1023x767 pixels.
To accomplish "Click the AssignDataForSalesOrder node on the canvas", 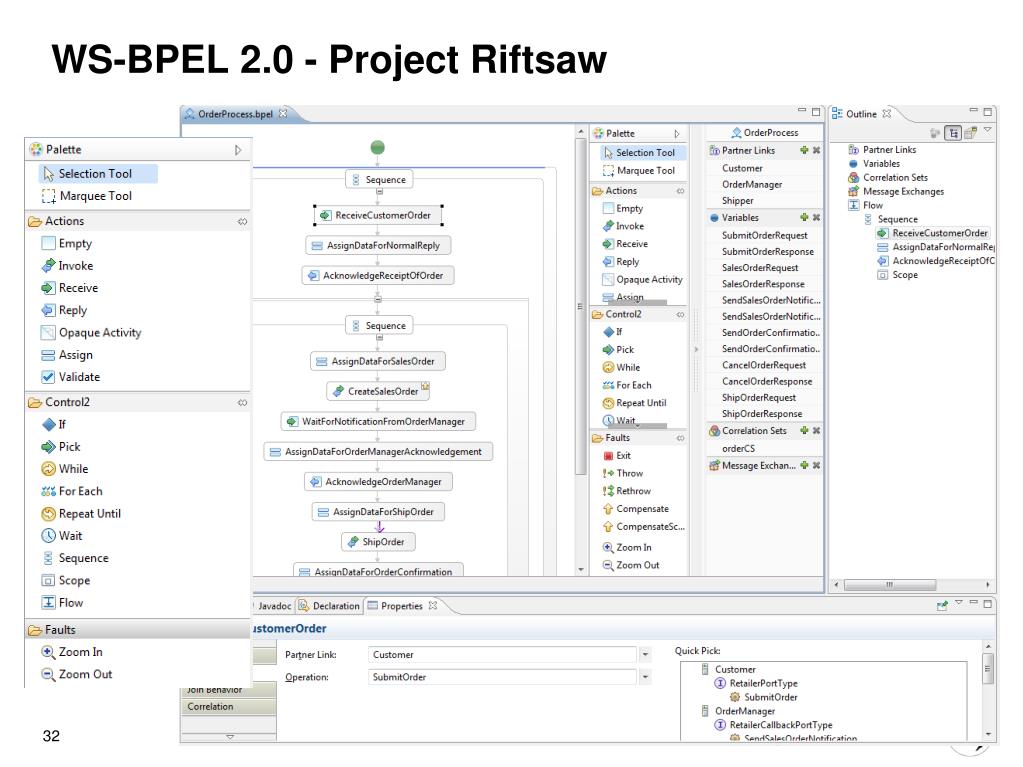I will [378, 361].
